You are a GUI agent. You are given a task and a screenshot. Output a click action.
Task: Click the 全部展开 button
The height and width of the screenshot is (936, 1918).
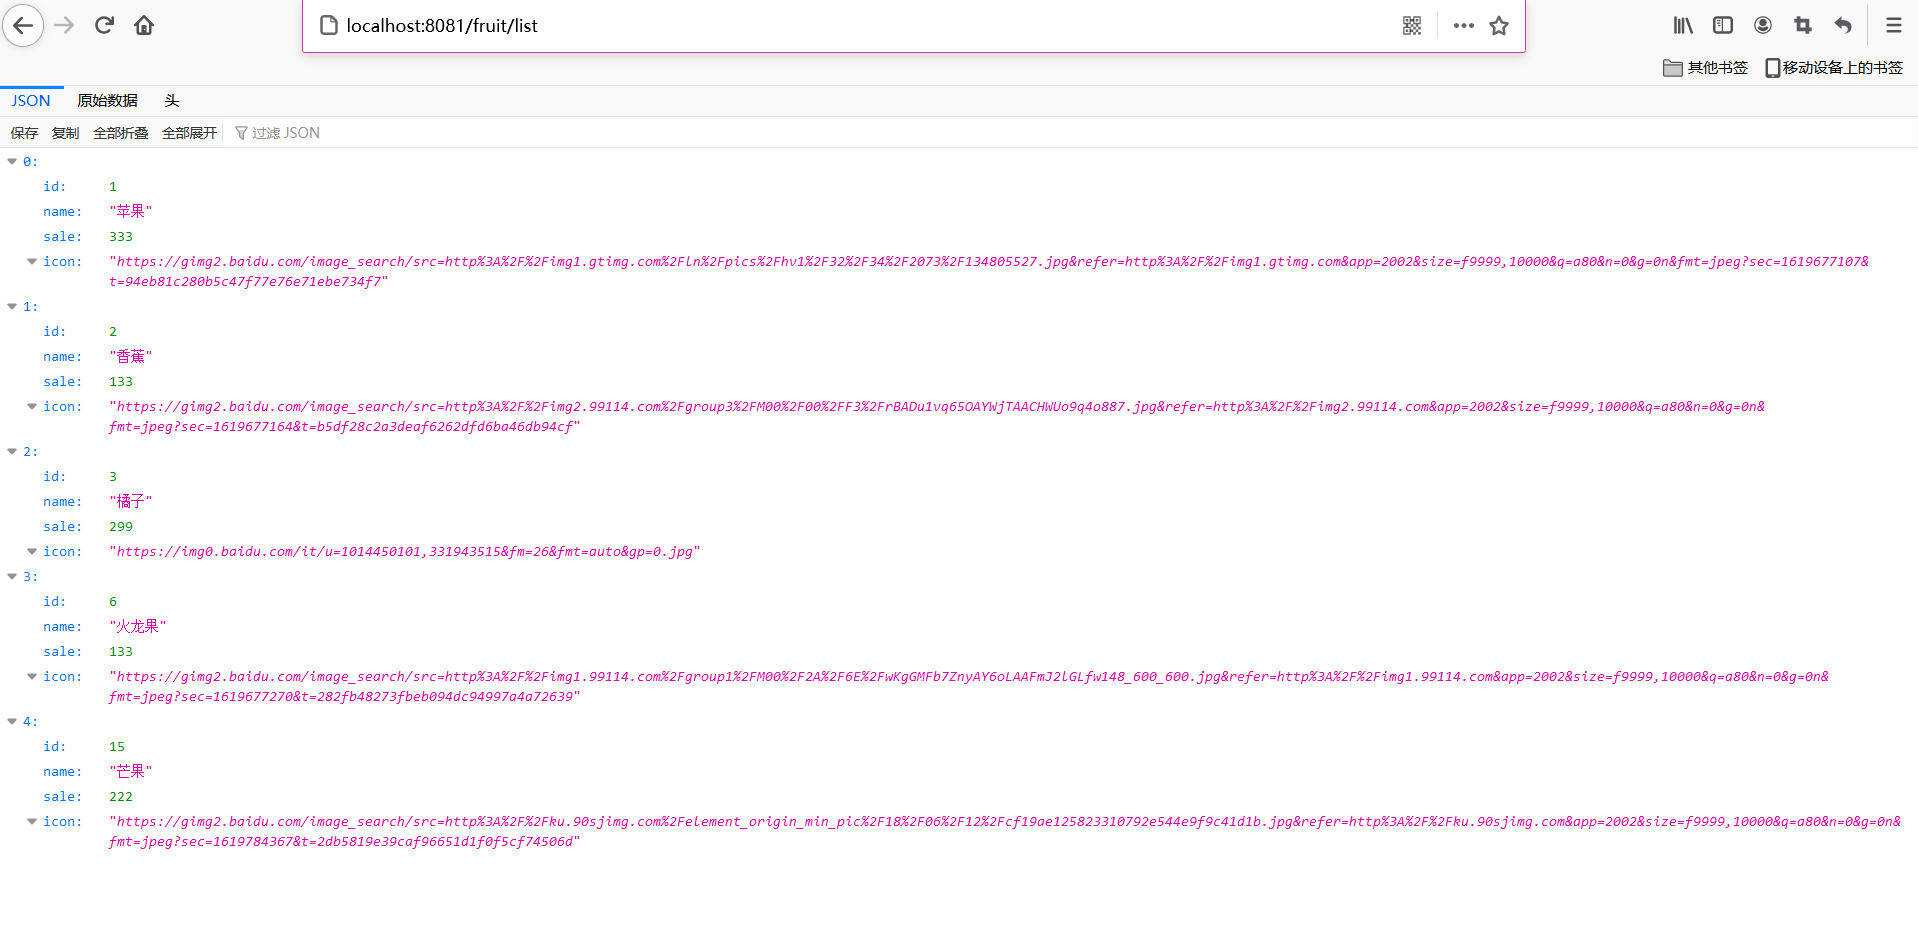coord(188,132)
